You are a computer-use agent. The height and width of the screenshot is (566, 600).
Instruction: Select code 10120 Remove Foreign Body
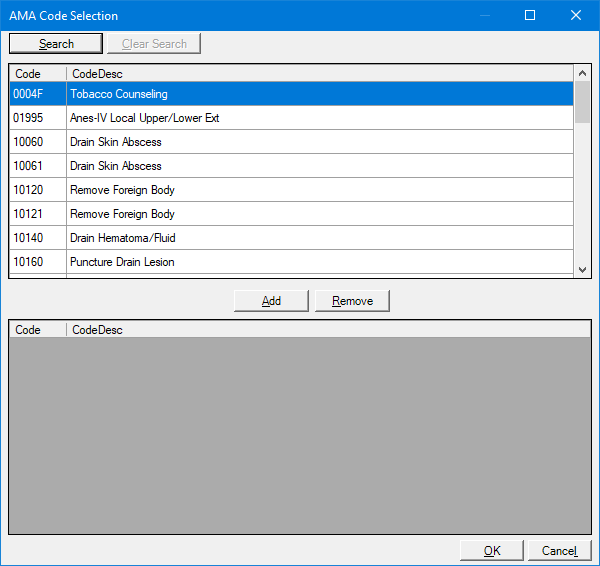pos(290,190)
